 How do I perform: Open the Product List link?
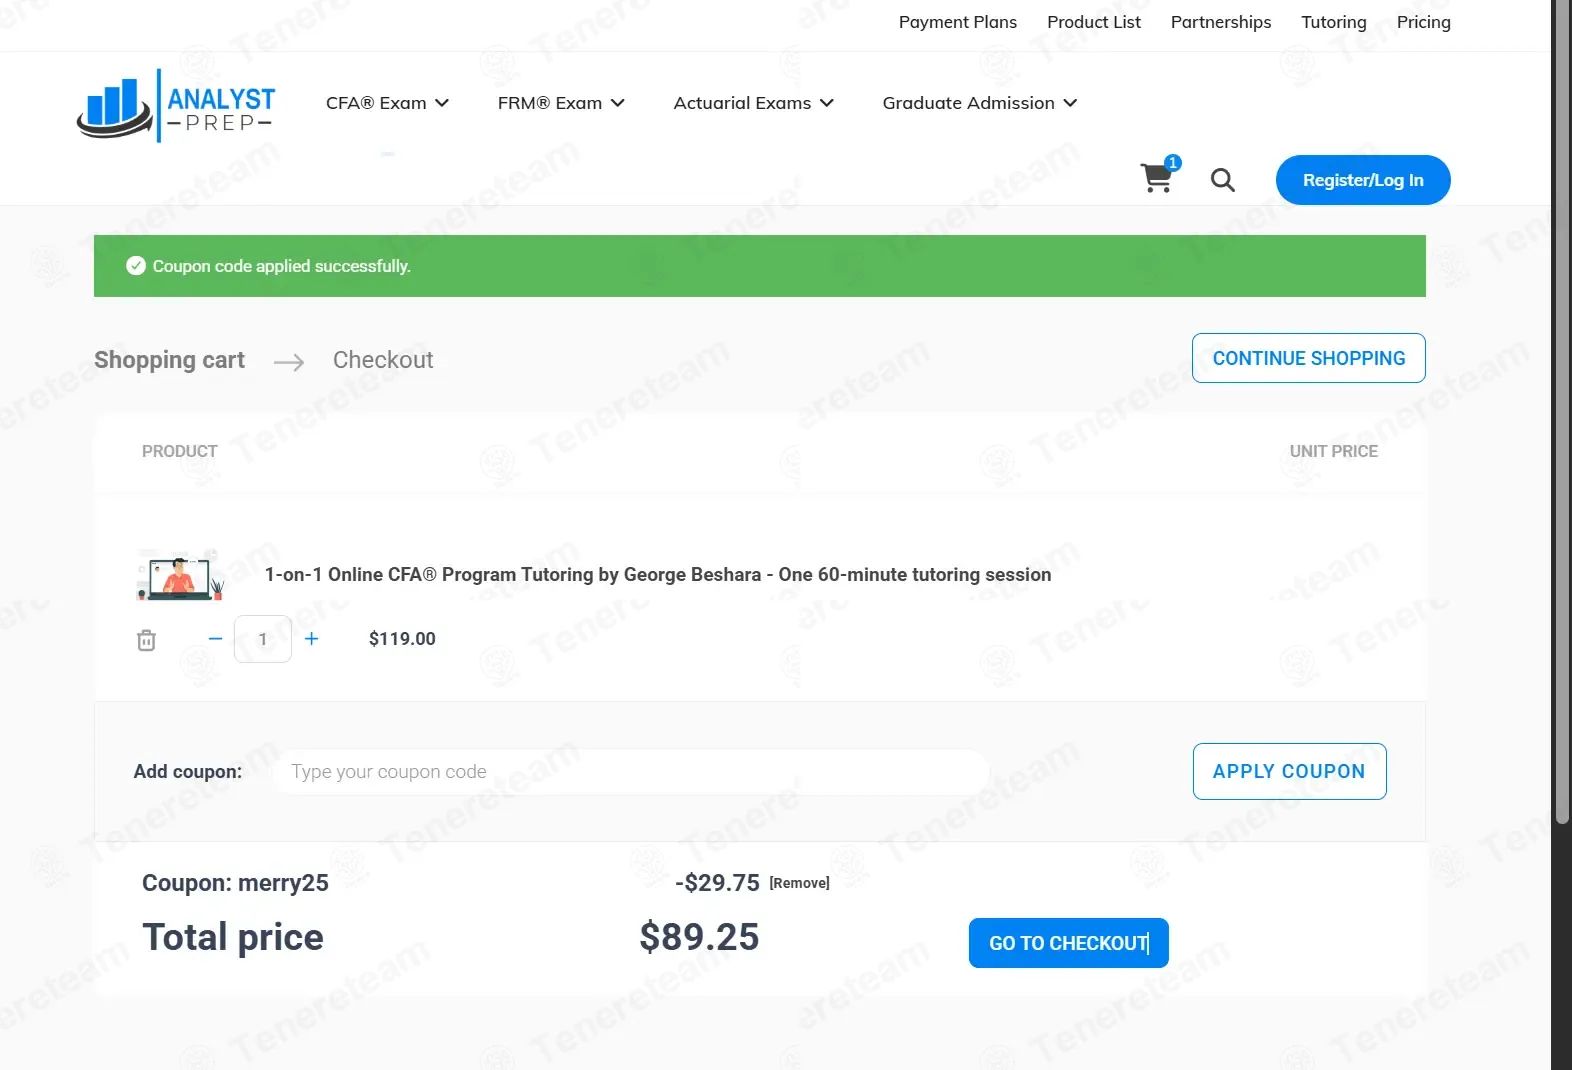pos(1093,22)
